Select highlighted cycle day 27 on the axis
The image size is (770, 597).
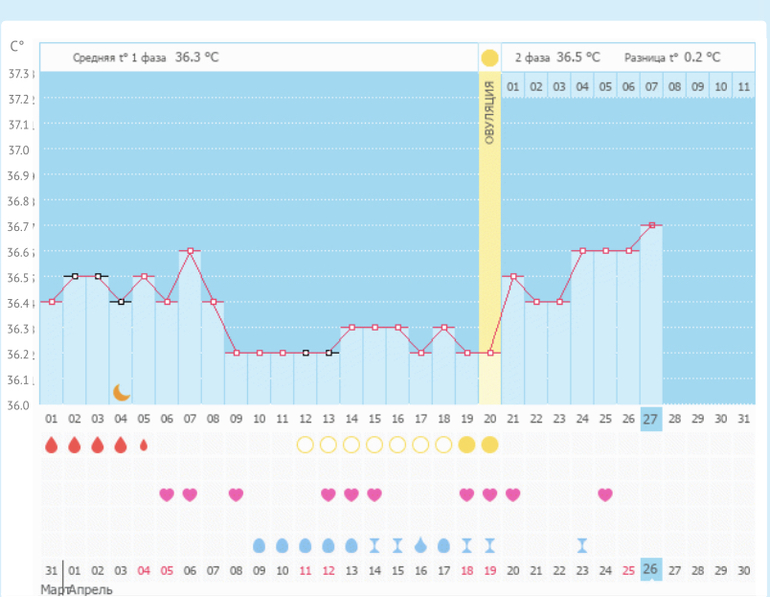point(651,418)
